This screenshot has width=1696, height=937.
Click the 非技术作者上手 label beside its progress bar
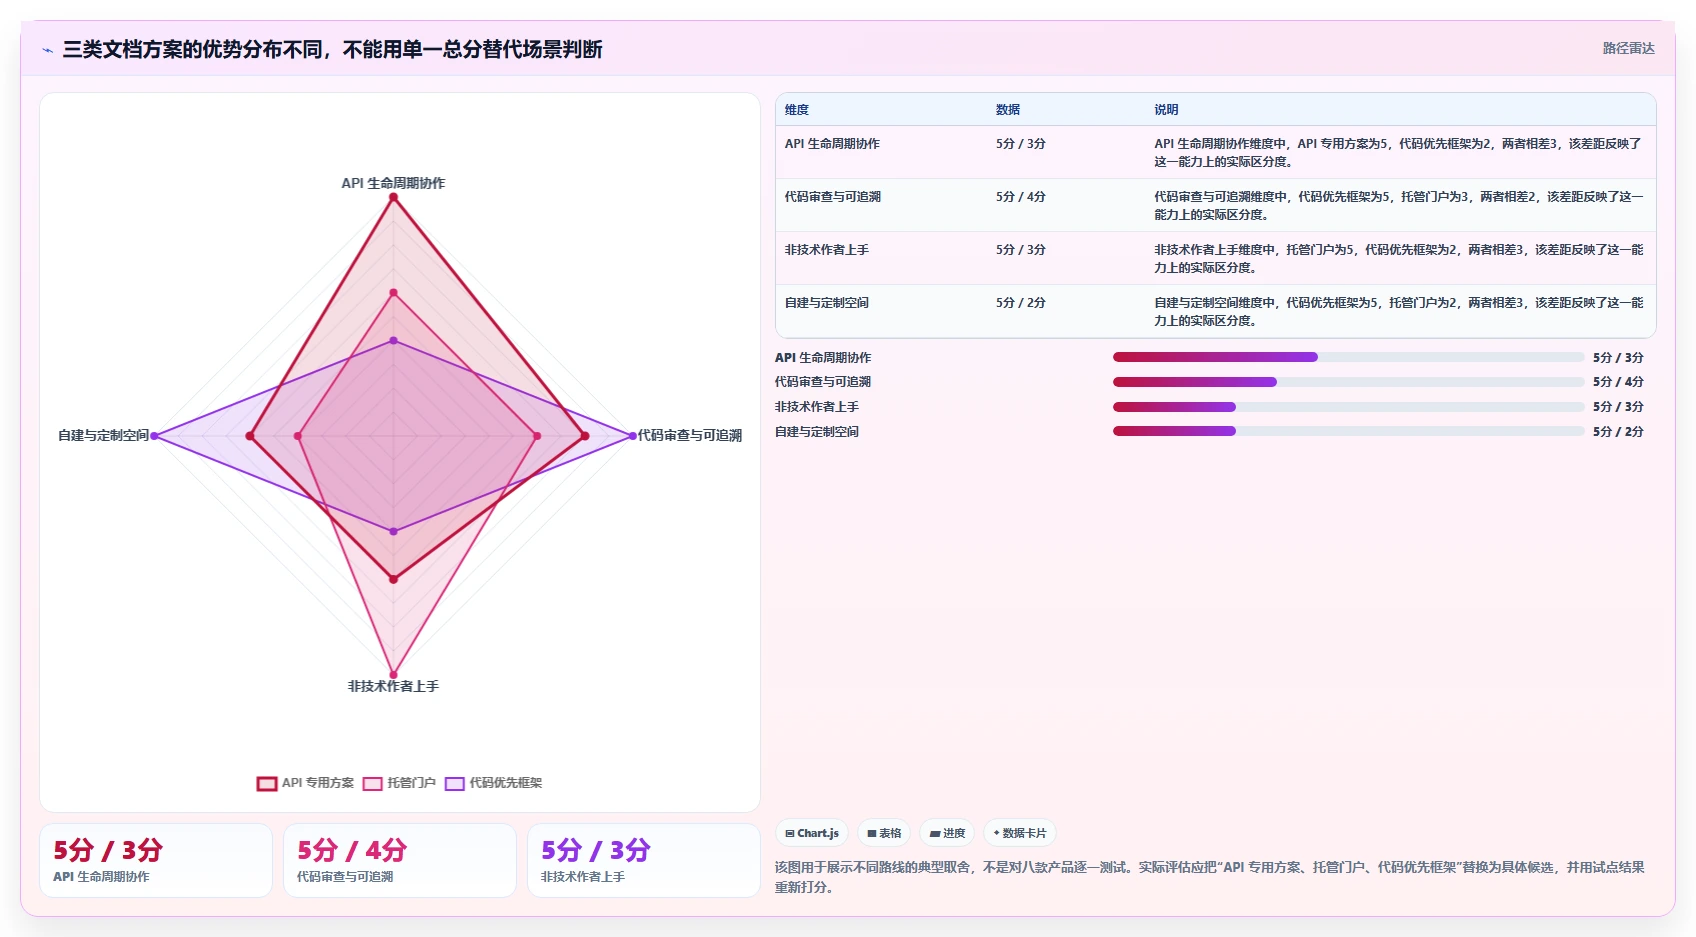(x=817, y=407)
